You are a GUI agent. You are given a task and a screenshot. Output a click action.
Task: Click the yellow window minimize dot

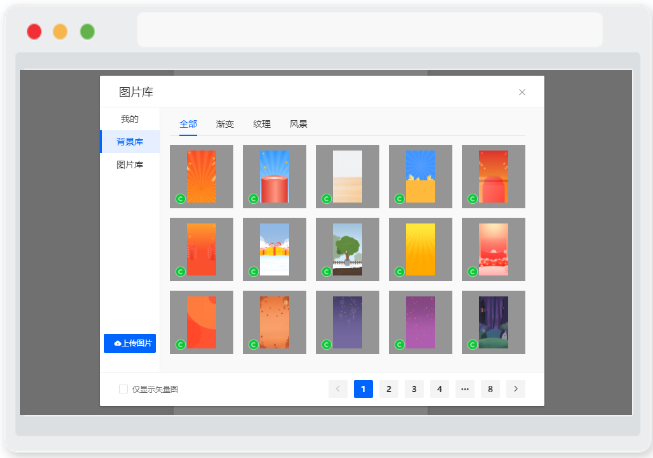[60, 32]
